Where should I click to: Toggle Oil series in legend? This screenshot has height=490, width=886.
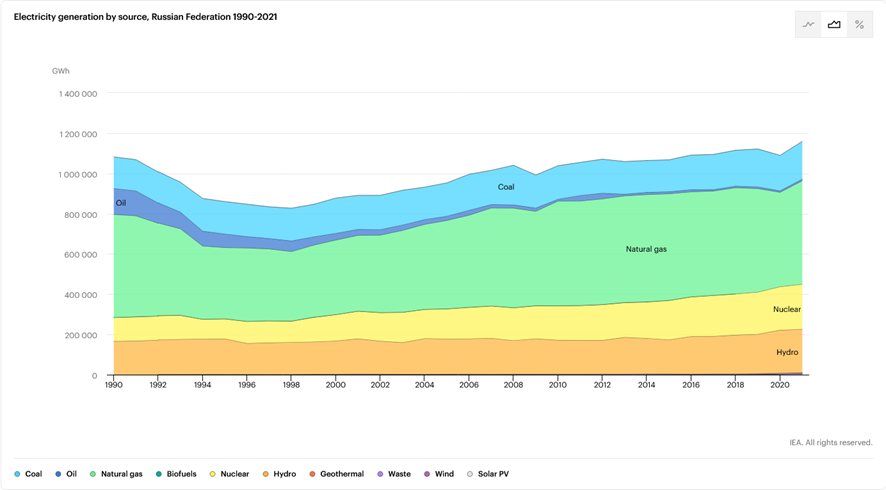(66, 474)
